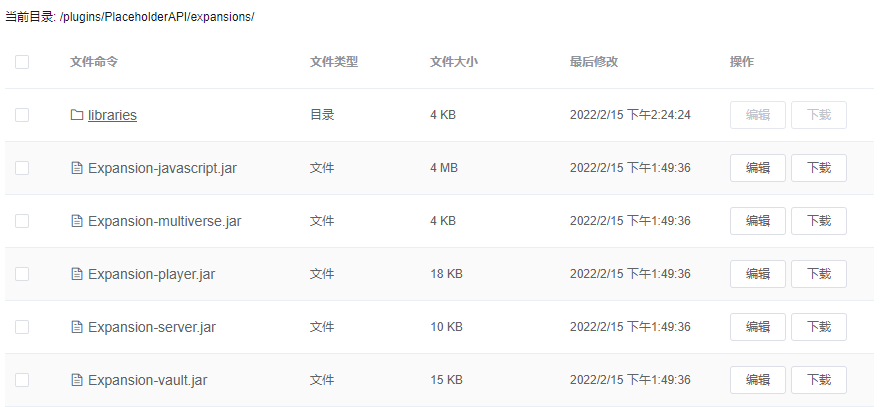883x407 pixels.
Task: Select the Expansion-player.jar row checkbox
Action: coord(22,274)
